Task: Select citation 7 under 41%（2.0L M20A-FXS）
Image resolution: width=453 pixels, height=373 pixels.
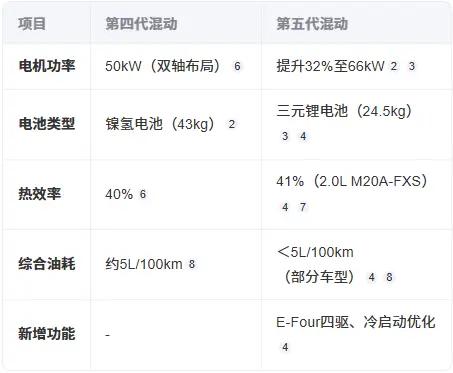Action: coord(303,207)
